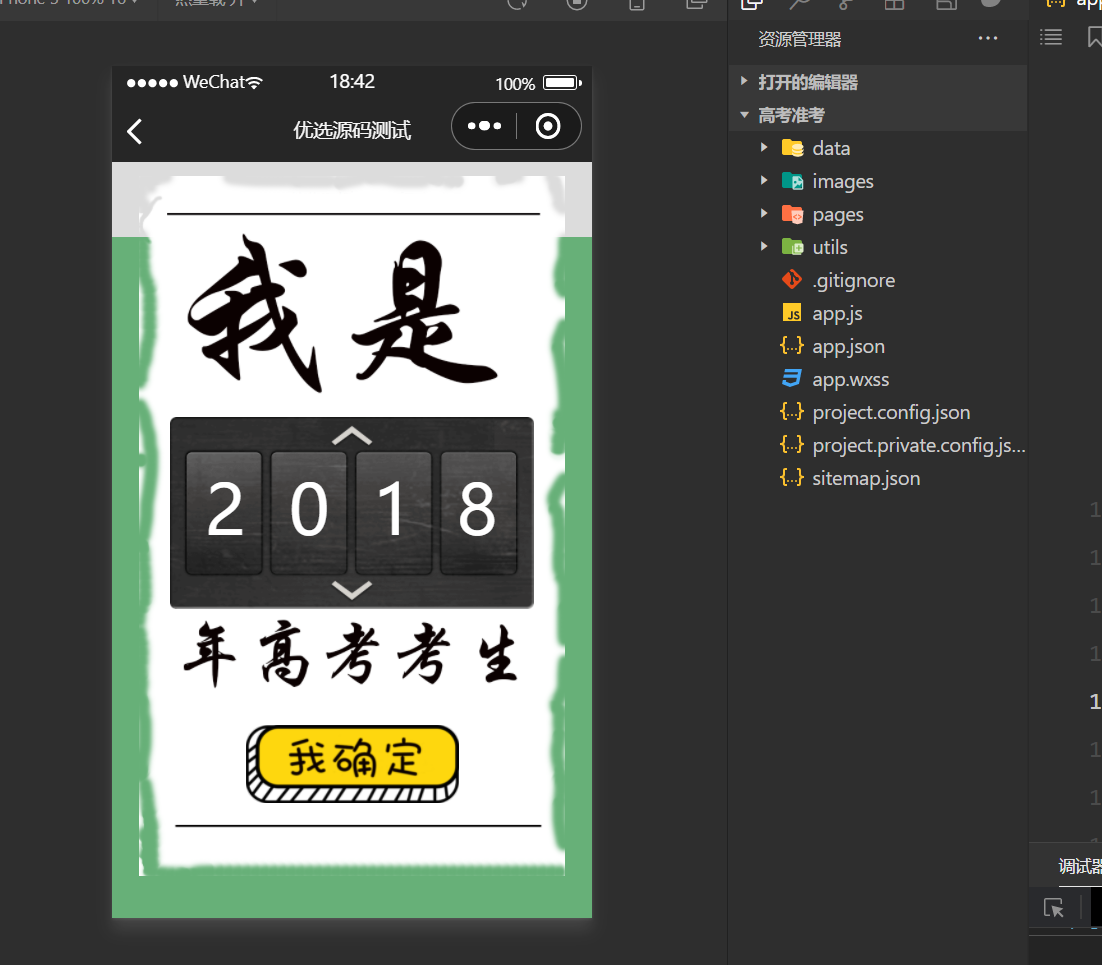Collapse the 高考准考 project root
Viewport: 1102px width, 965px height.
point(744,115)
